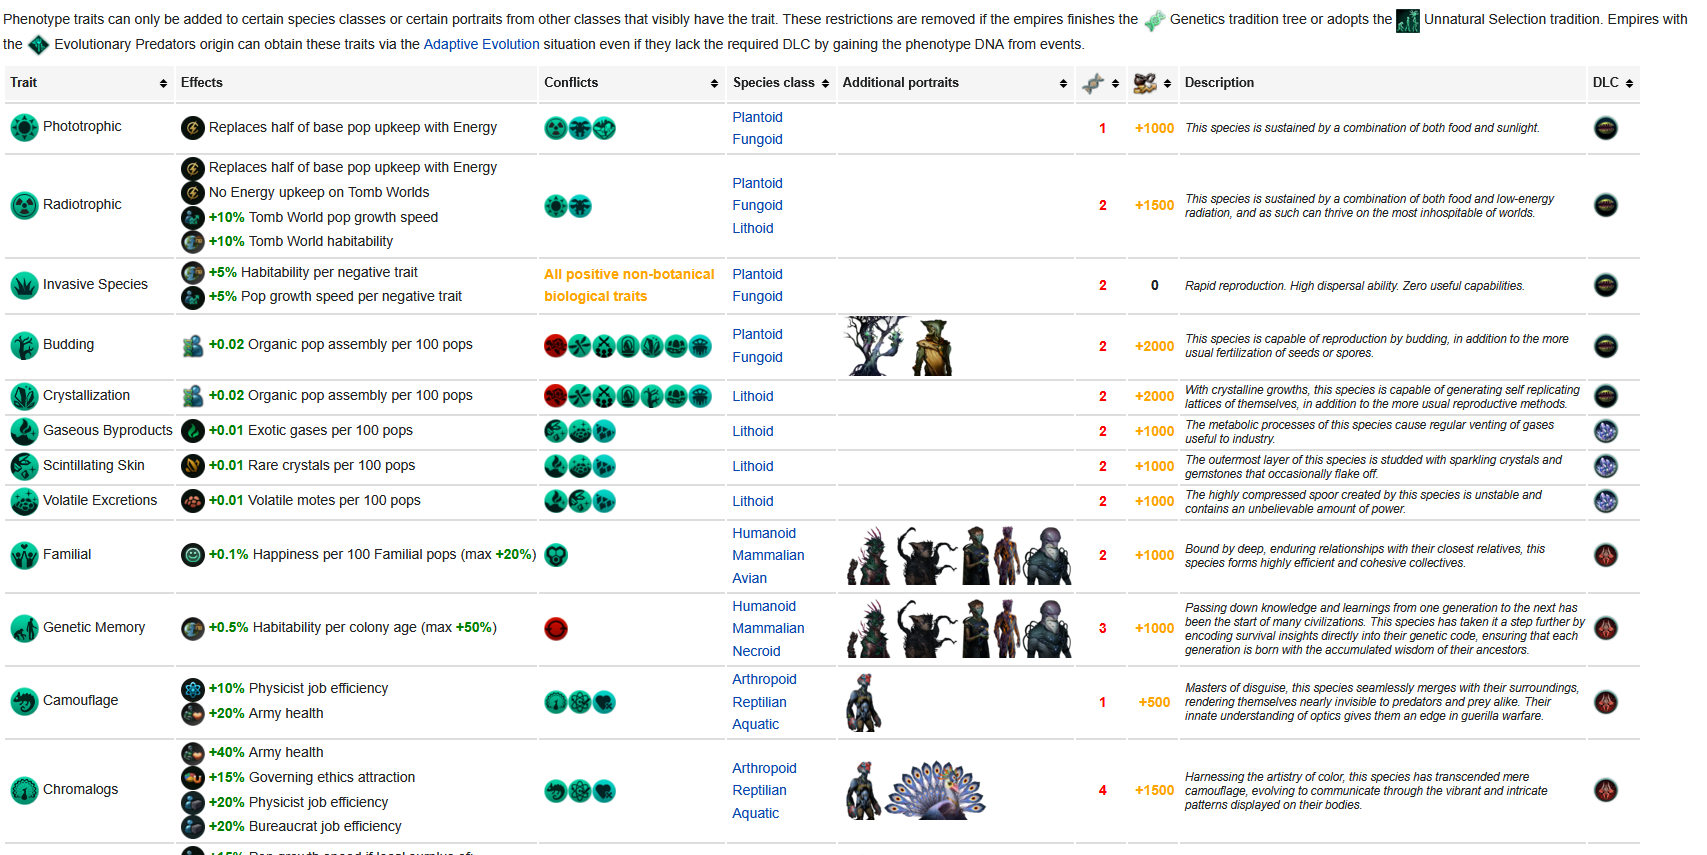Click the volatile motes icon in Volatile Excretions effects

click(192, 501)
